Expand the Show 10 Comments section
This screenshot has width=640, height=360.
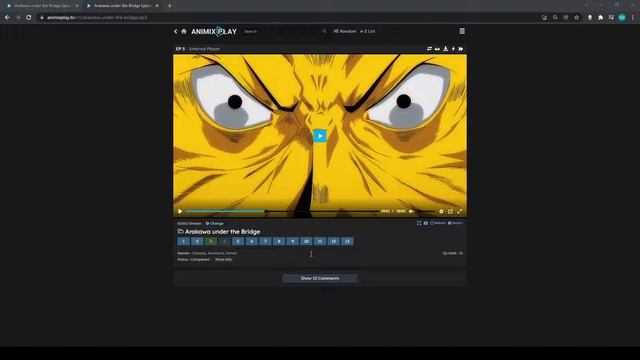click(x=320, y=278)
